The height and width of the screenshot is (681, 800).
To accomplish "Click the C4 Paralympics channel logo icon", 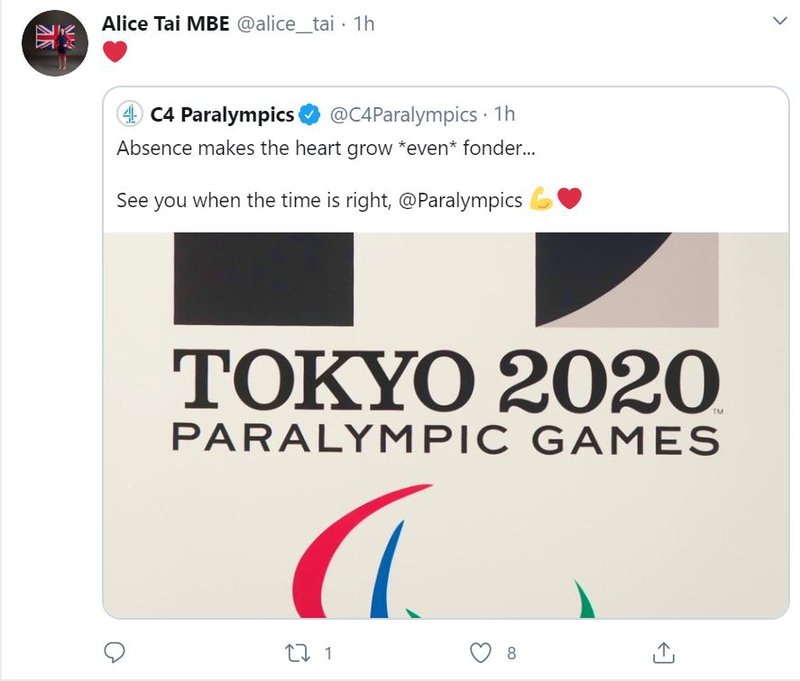I will [131, 115].
